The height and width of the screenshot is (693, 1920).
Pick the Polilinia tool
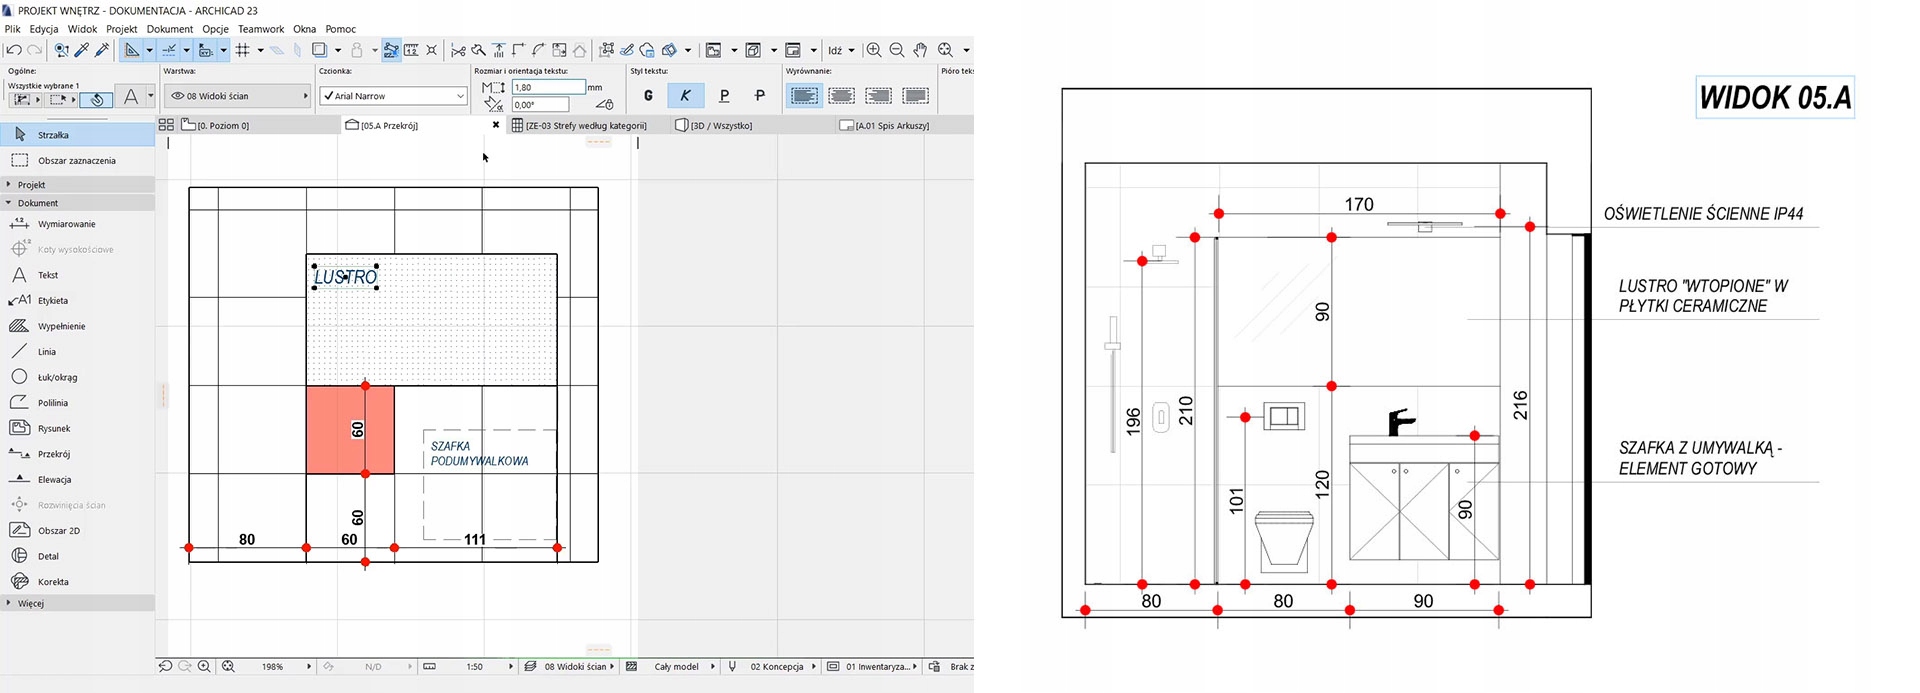pyautogui.click(x=52, y=403)
